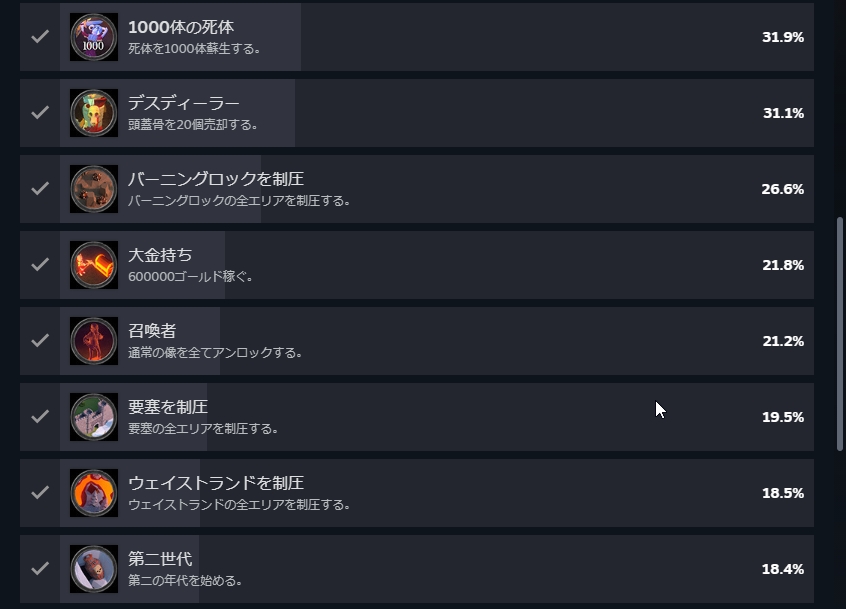Viewport: 846px width, 609px height.
Task: Click the 要塞を制圧 achievement icon
Action: coord(93,417)
